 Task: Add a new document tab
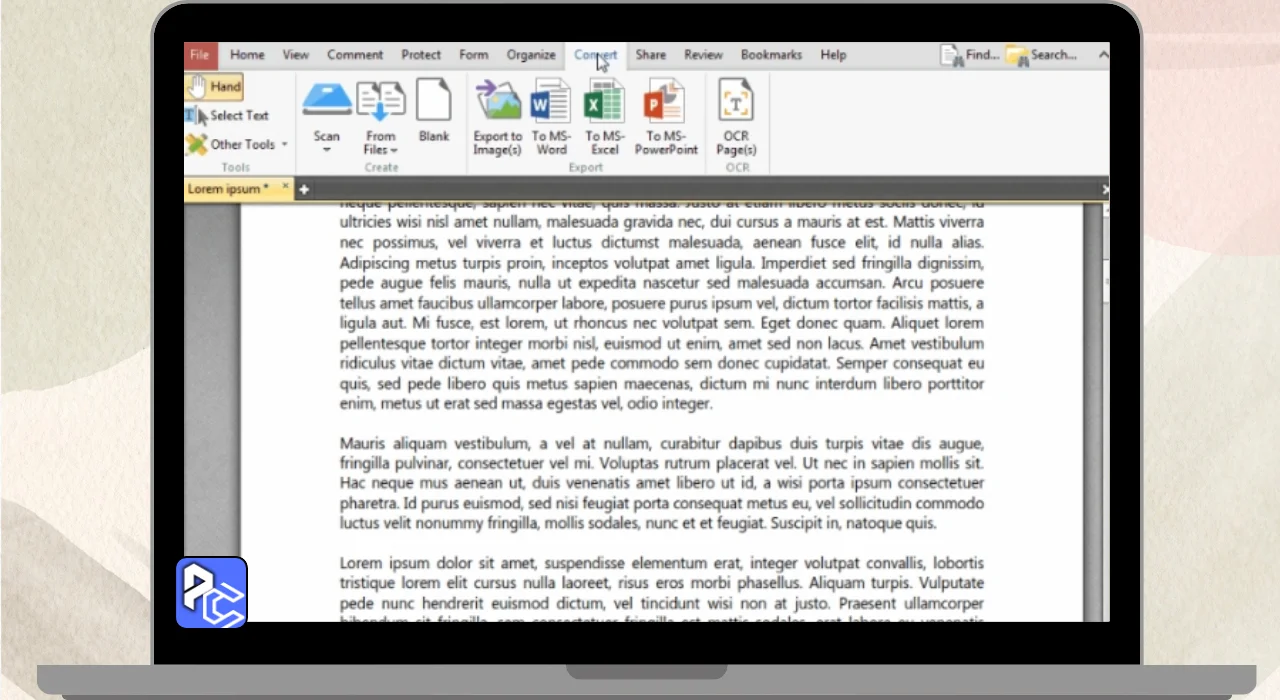click(x=304, y=189)
